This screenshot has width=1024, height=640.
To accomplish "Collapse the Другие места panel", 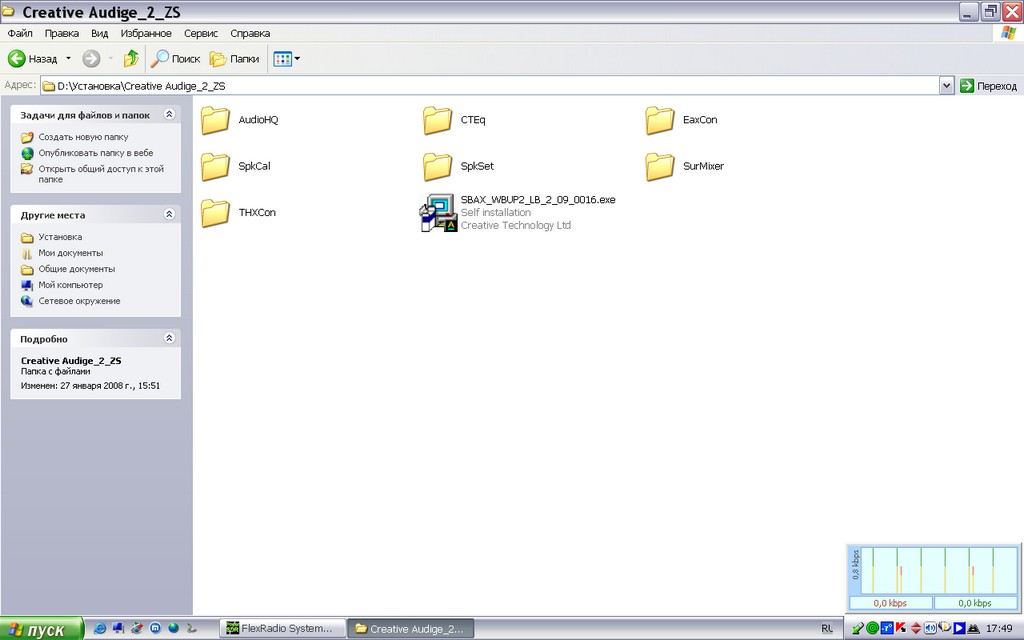I will [x=169, y=215].
